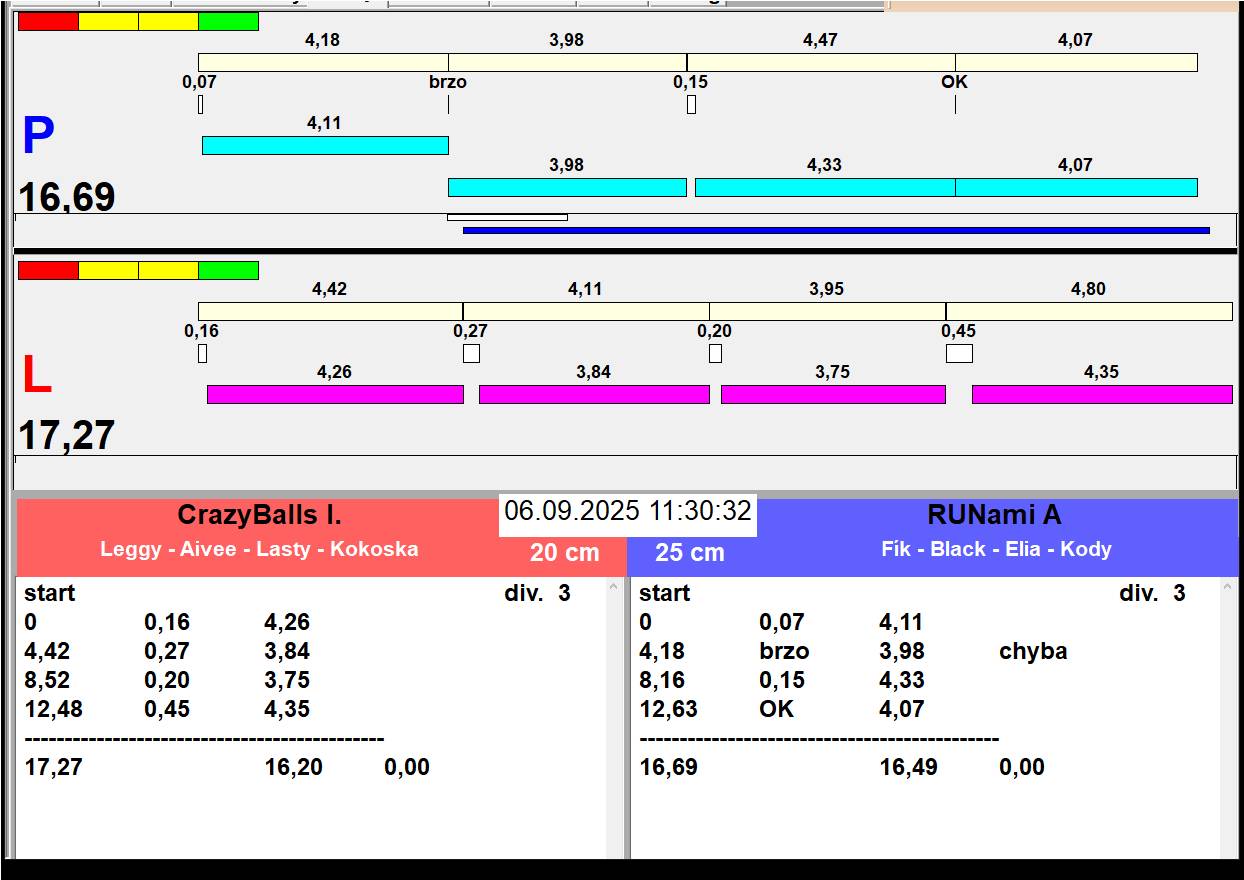Click the blue progress line in the P lane
The image size is (1244, 880).
click(836, 230)
